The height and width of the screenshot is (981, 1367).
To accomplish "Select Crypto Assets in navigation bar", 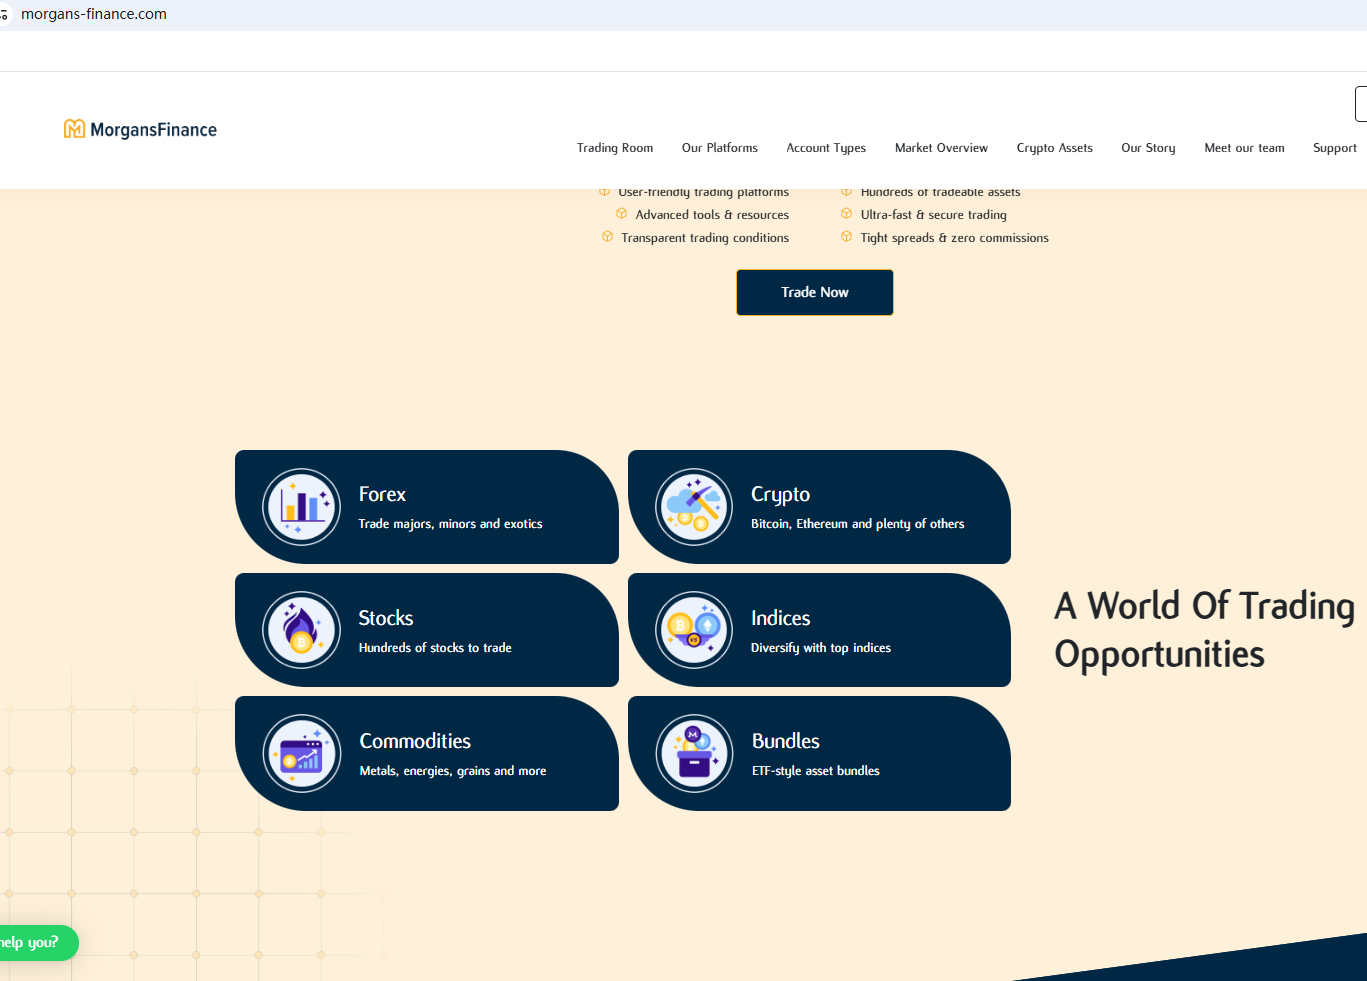I will click(1054, 148).
